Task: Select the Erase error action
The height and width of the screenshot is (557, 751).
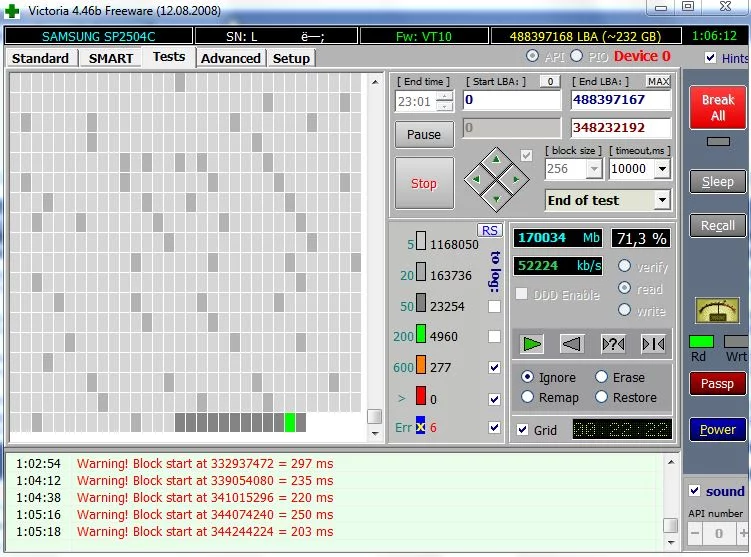Action: pos(602,377)
